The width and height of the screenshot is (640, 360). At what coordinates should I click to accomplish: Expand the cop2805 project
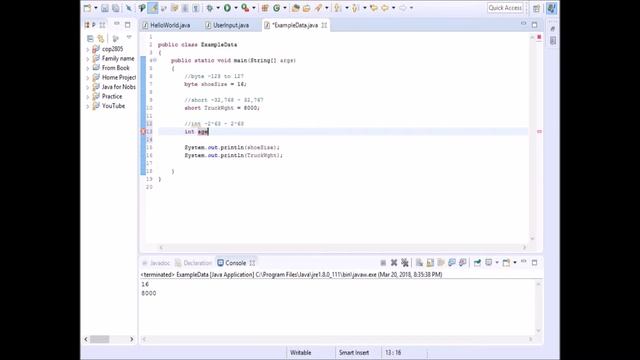87,49
